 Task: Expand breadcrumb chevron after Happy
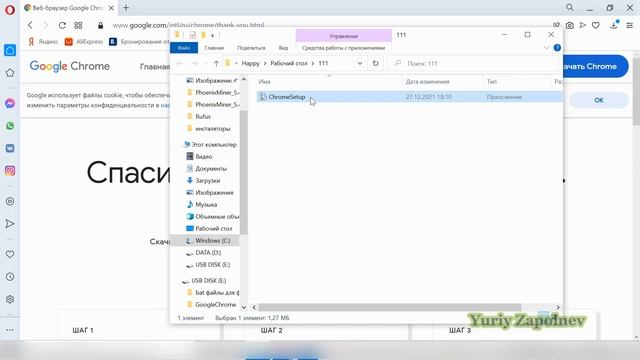point(265,63)
